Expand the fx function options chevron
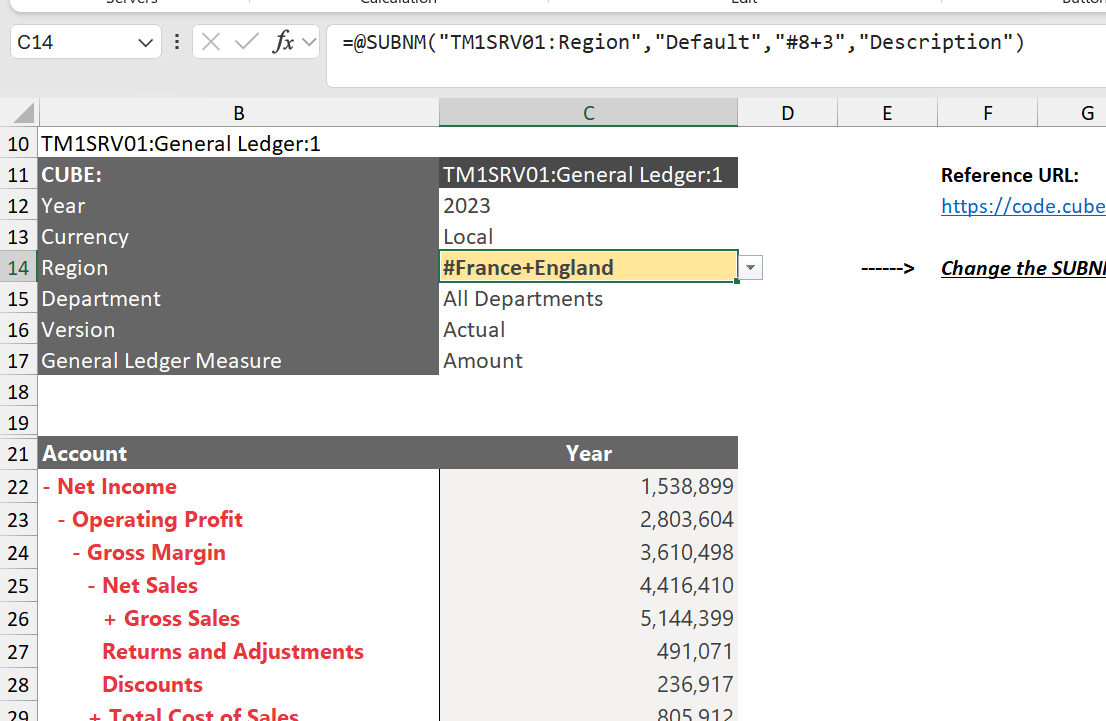The height and width of the screenshot is (721, 1106). [309, 42]
